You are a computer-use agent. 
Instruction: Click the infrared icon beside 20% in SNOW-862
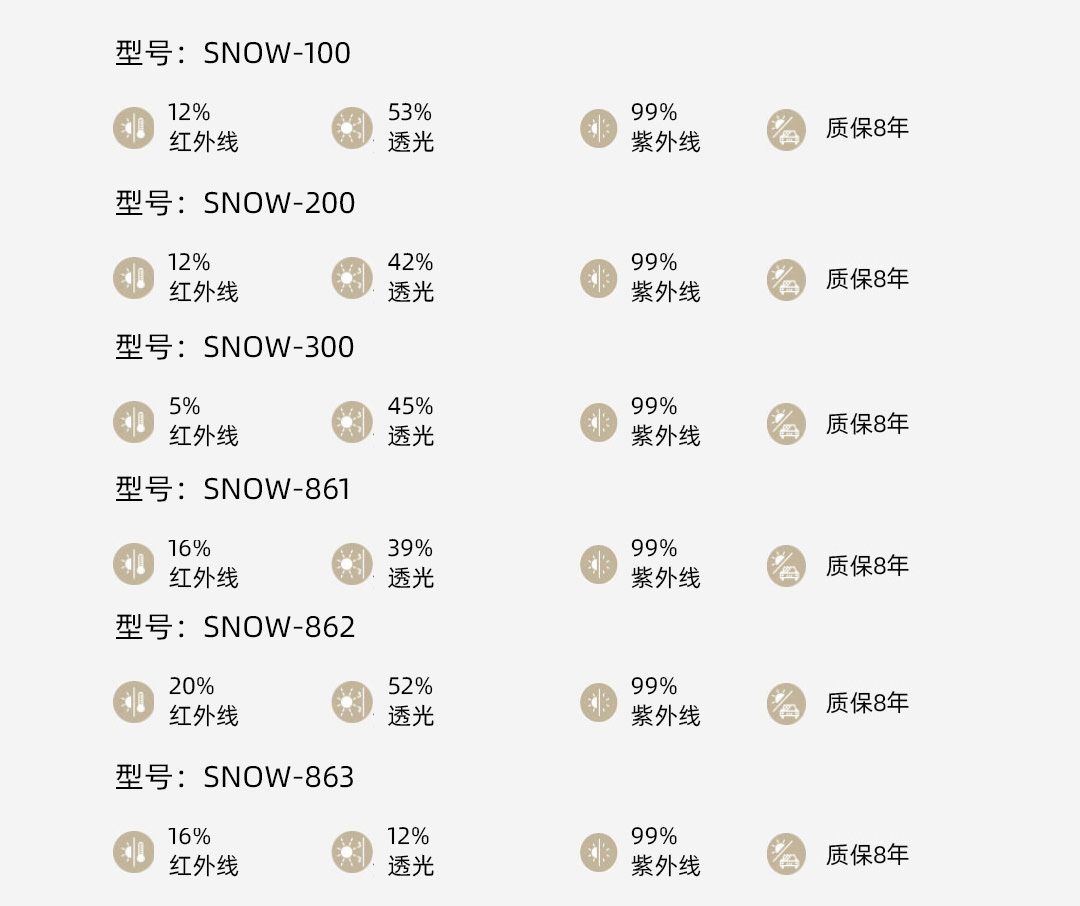tap(134, 702)
